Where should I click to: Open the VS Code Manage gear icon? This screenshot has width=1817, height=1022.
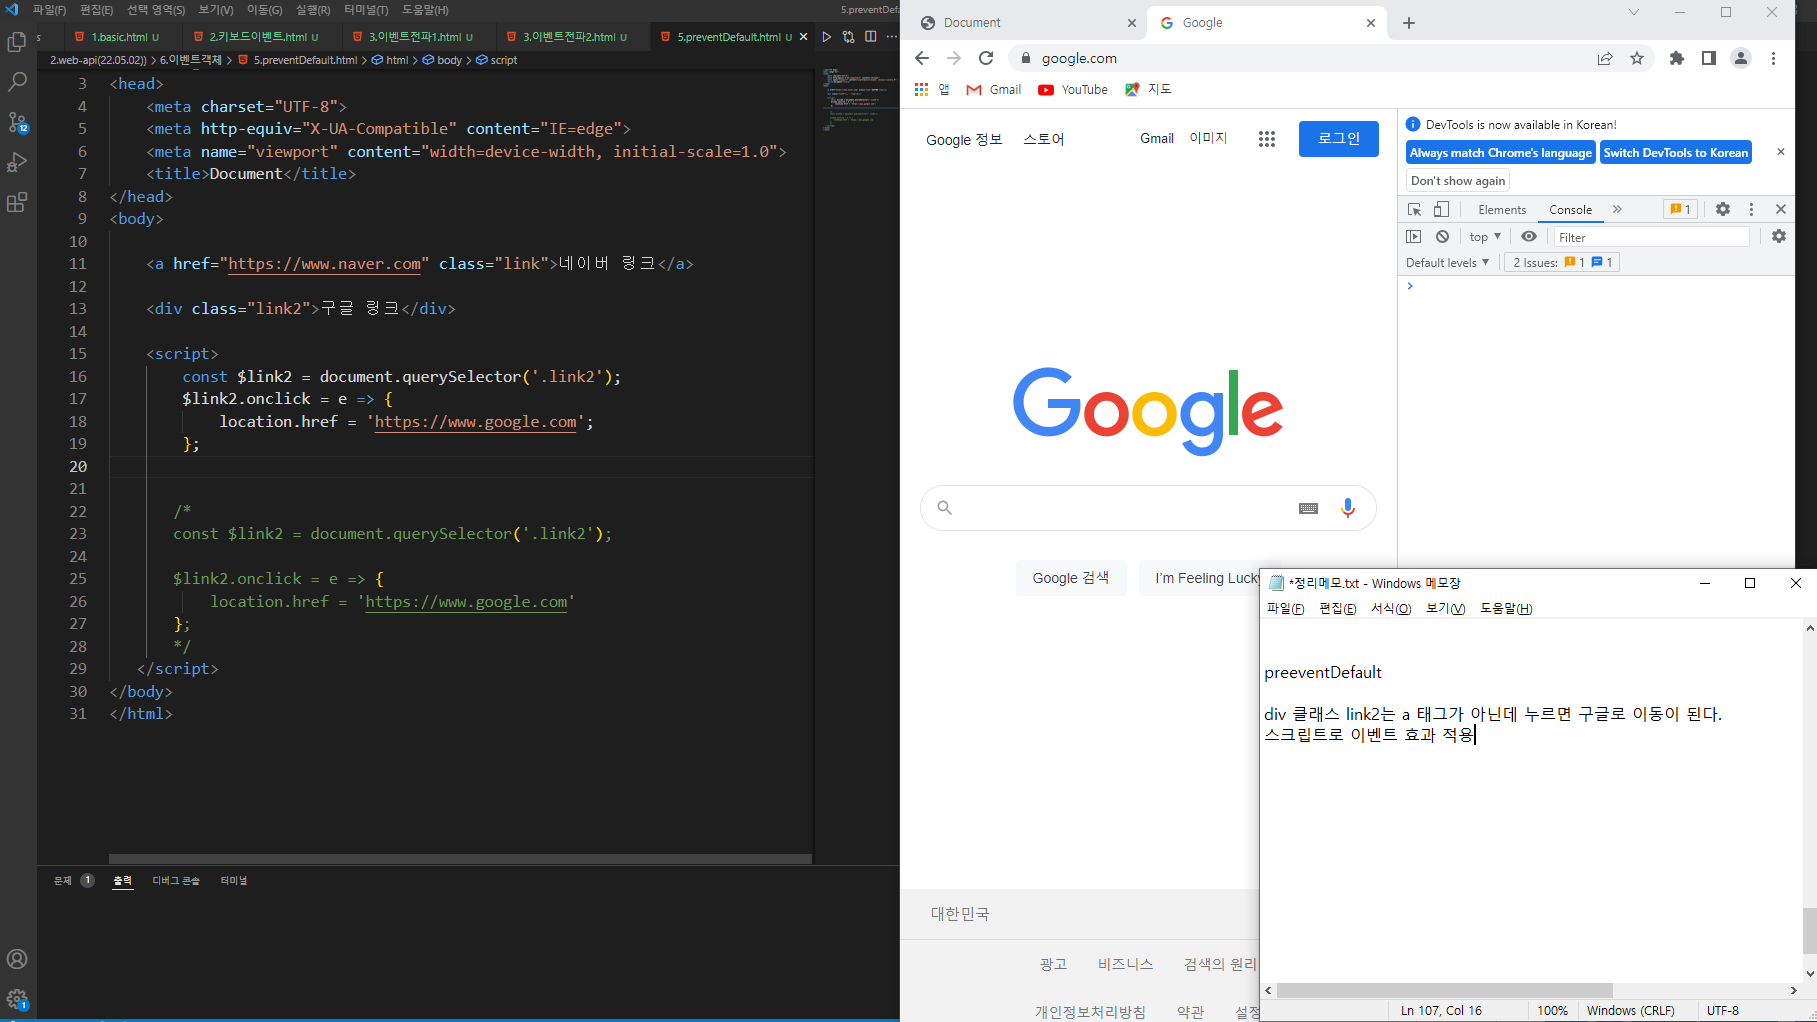pyautogui.click(x=17, y=998)
